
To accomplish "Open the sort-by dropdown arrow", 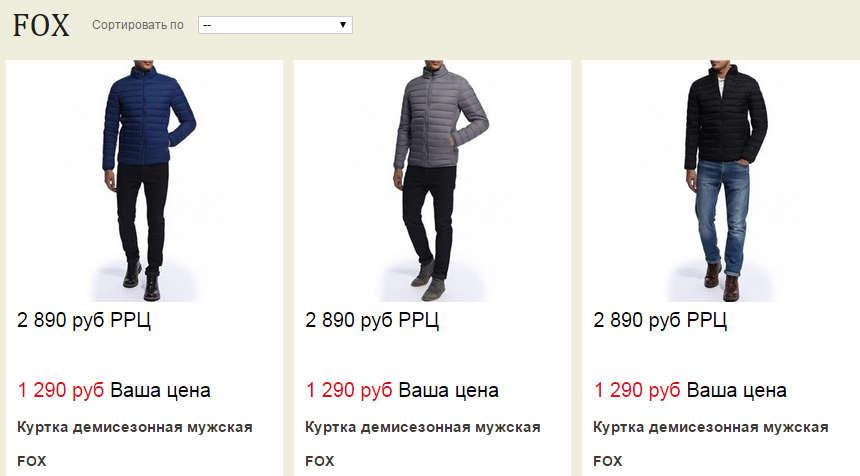I will pos(343,25).
